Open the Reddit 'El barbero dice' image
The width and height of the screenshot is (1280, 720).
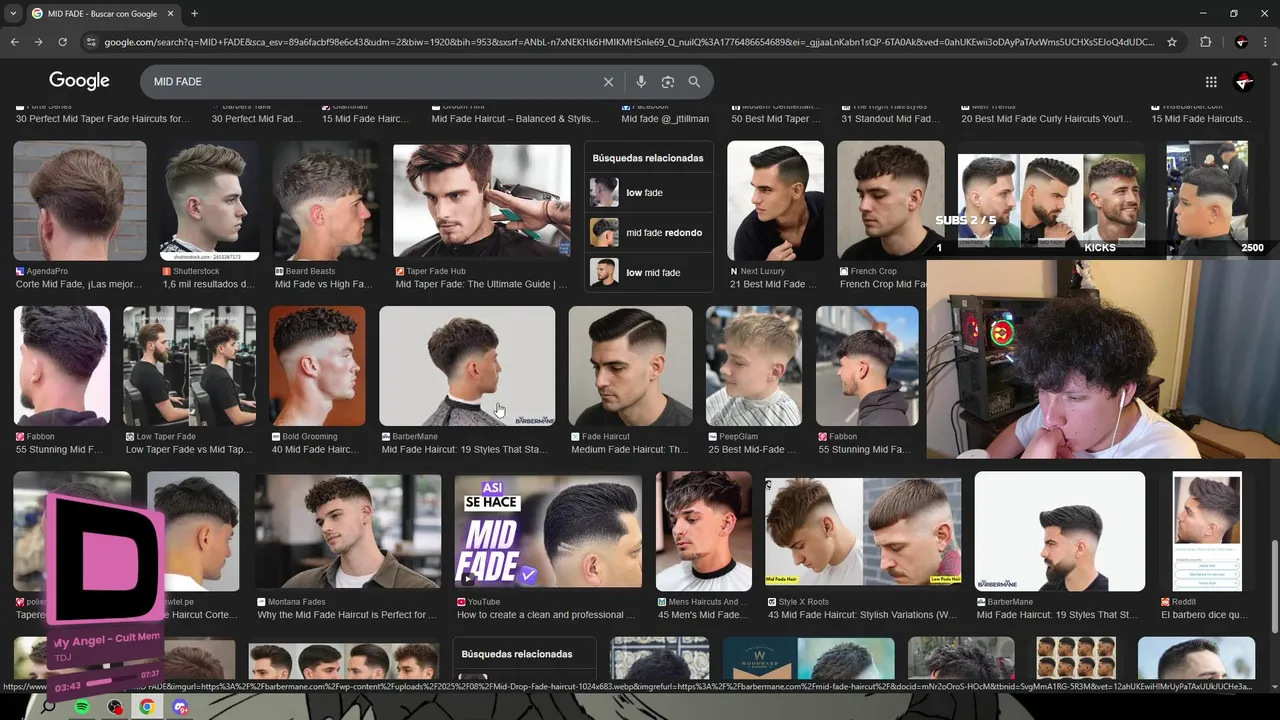(x=1207, y=532)
